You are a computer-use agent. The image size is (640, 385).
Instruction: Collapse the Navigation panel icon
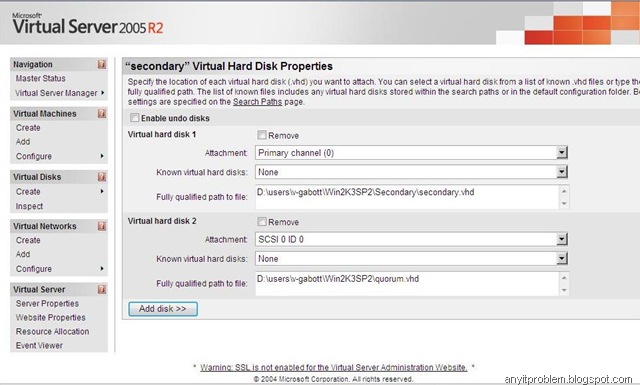[102, 64]
